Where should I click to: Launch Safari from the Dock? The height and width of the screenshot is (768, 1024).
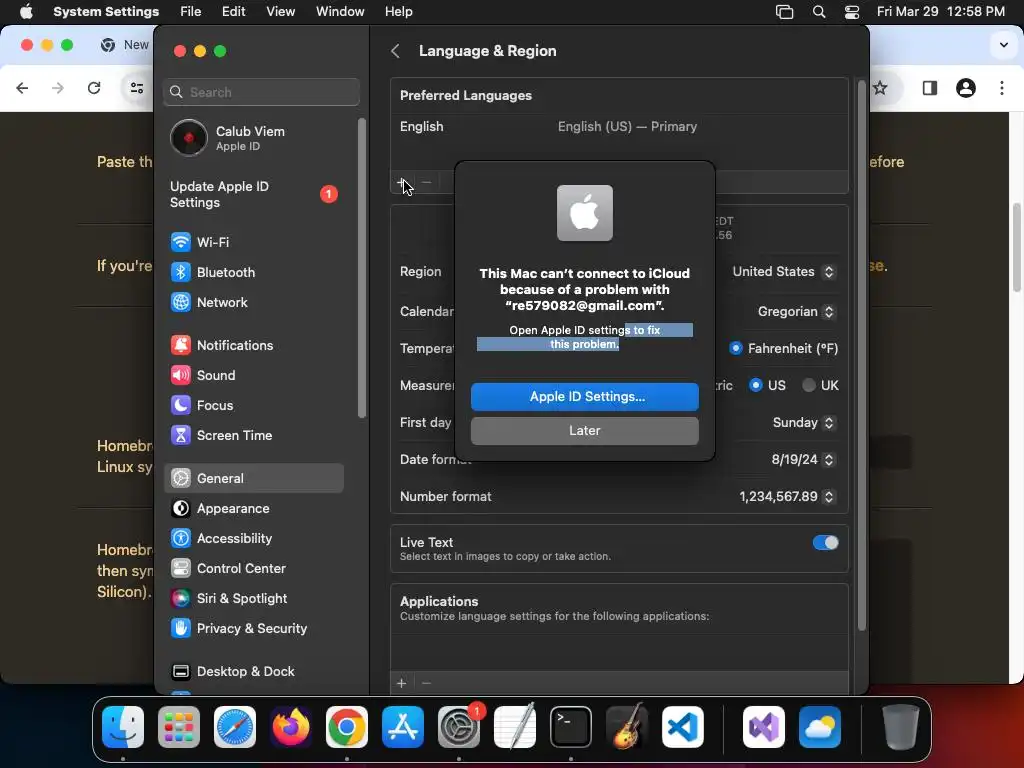(x=235, y=727)
